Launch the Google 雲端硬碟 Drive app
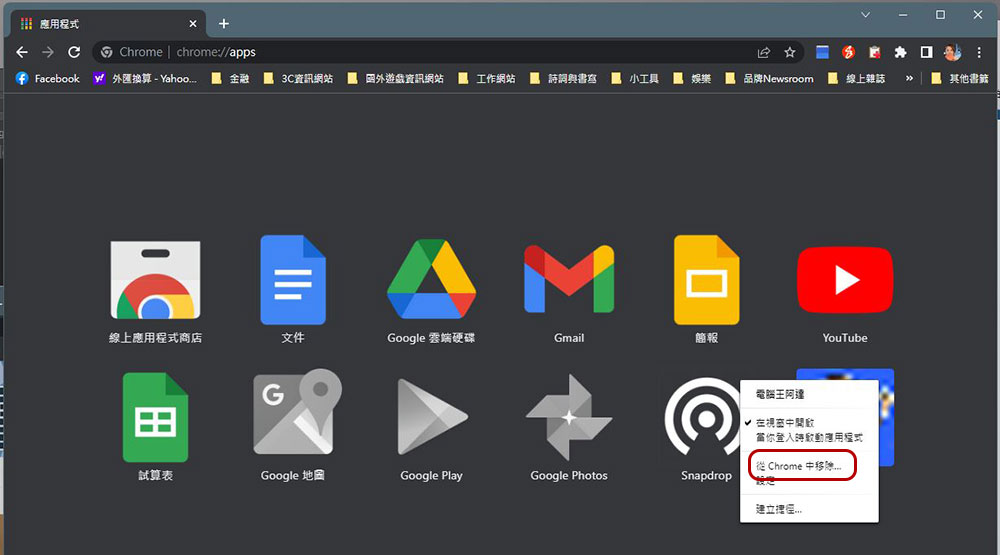The image size is (1000, 555). tap(431, 281)
